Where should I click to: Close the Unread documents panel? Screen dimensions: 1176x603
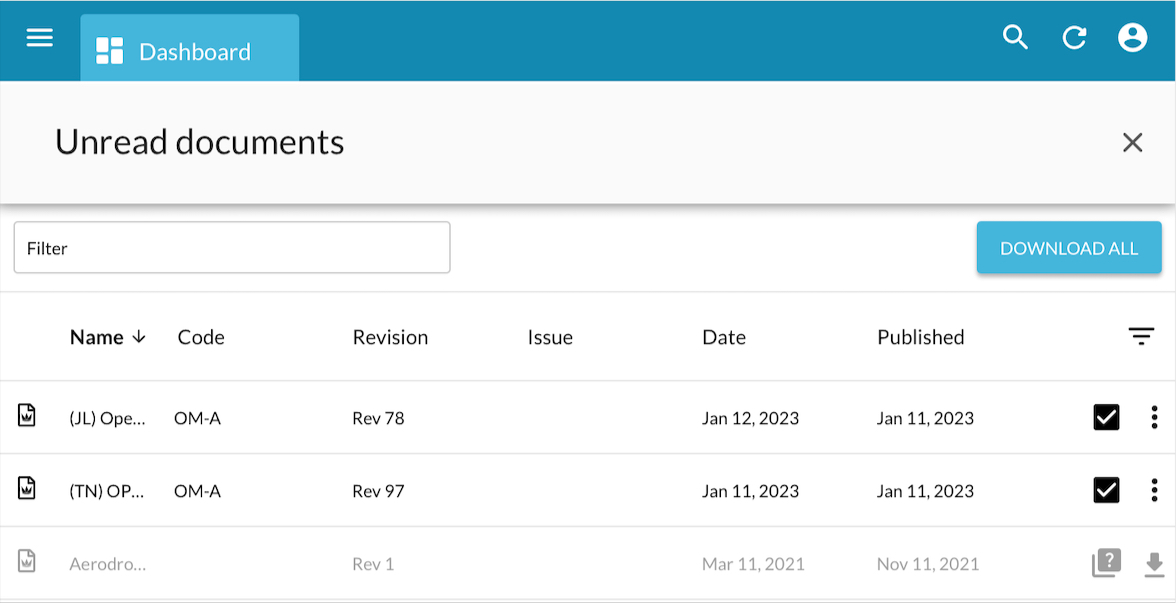coord(1132,142)
